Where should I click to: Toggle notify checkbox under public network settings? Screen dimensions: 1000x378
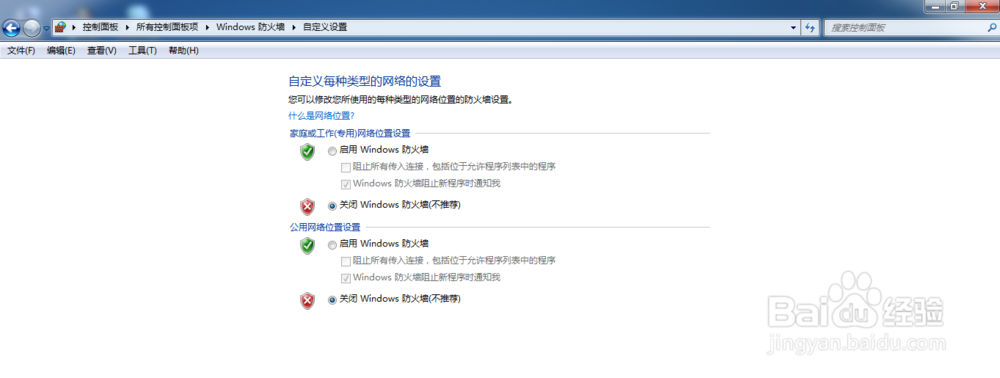click(x=346, y=278)
